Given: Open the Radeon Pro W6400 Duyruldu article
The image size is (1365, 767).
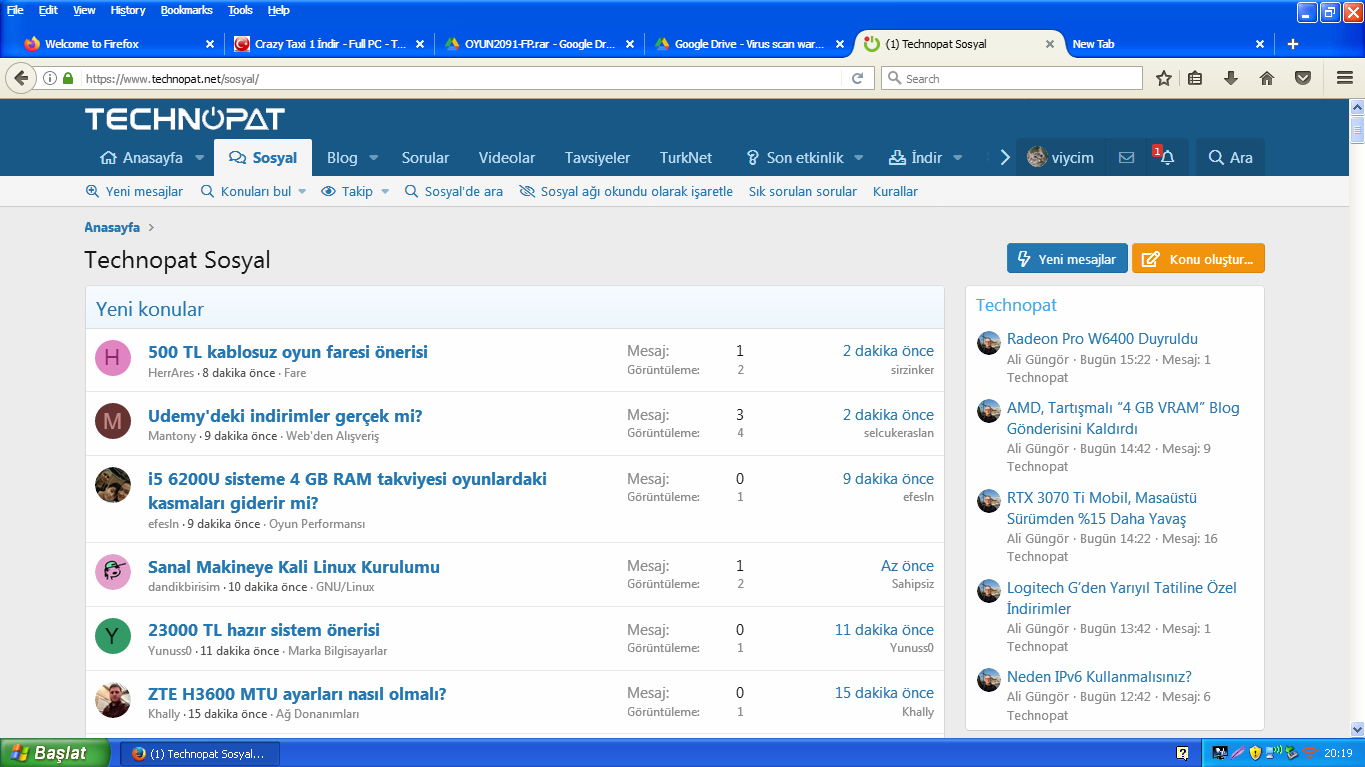Looking at the screenshot, I should tap(1102, 339).
